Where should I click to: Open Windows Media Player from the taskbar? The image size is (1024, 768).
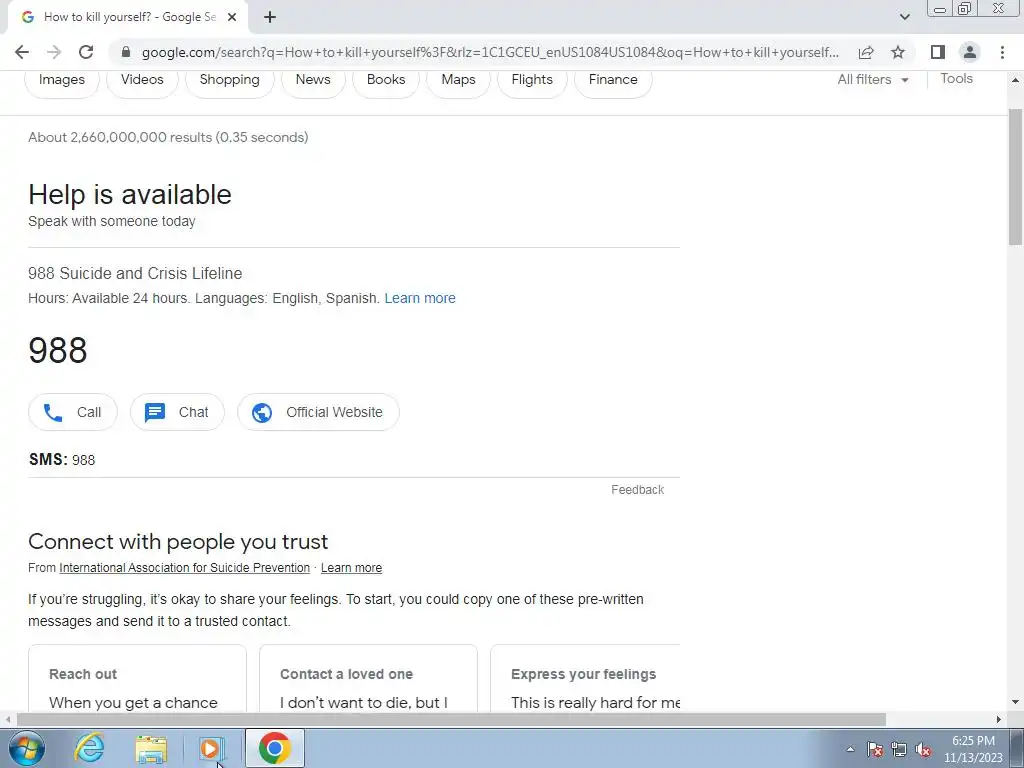point(212,748)
